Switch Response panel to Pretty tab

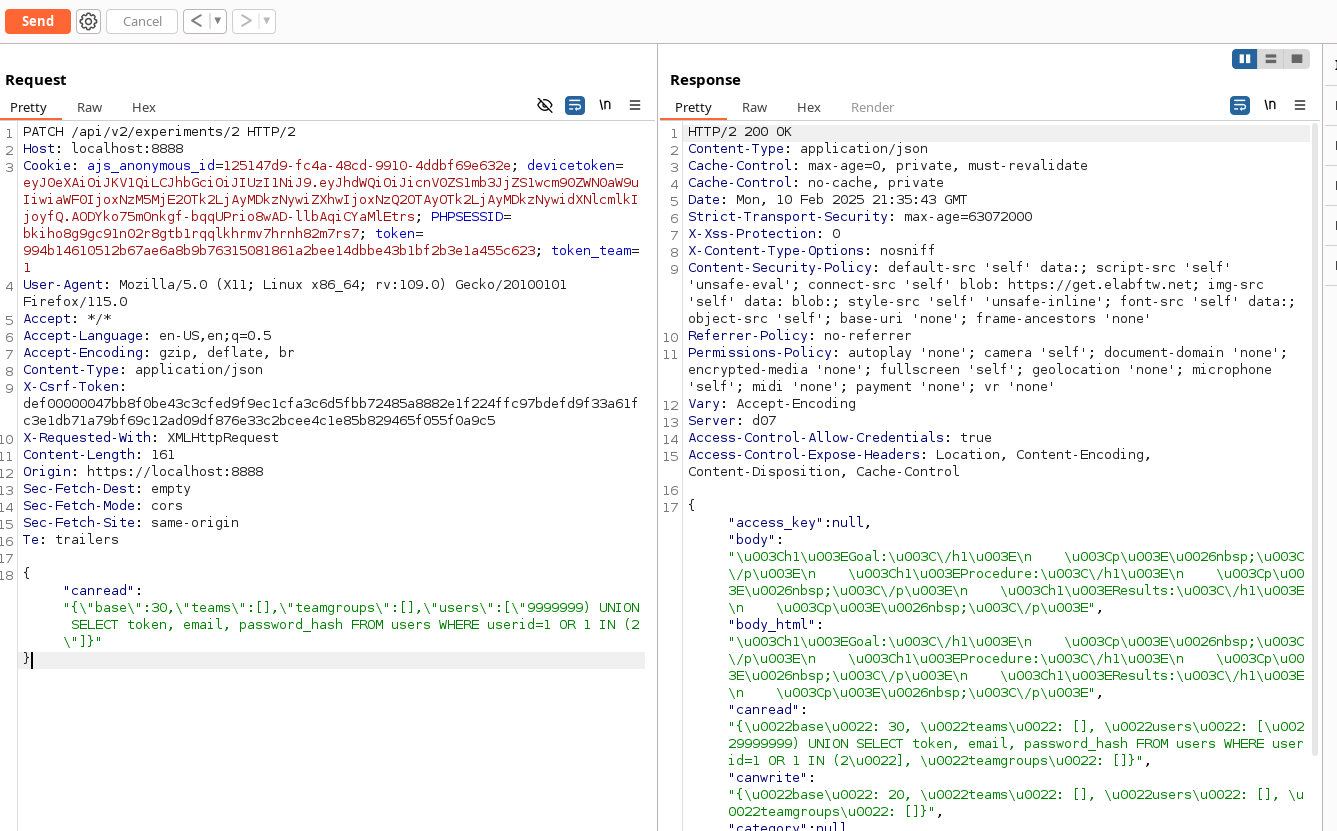(x=693, y=107)
